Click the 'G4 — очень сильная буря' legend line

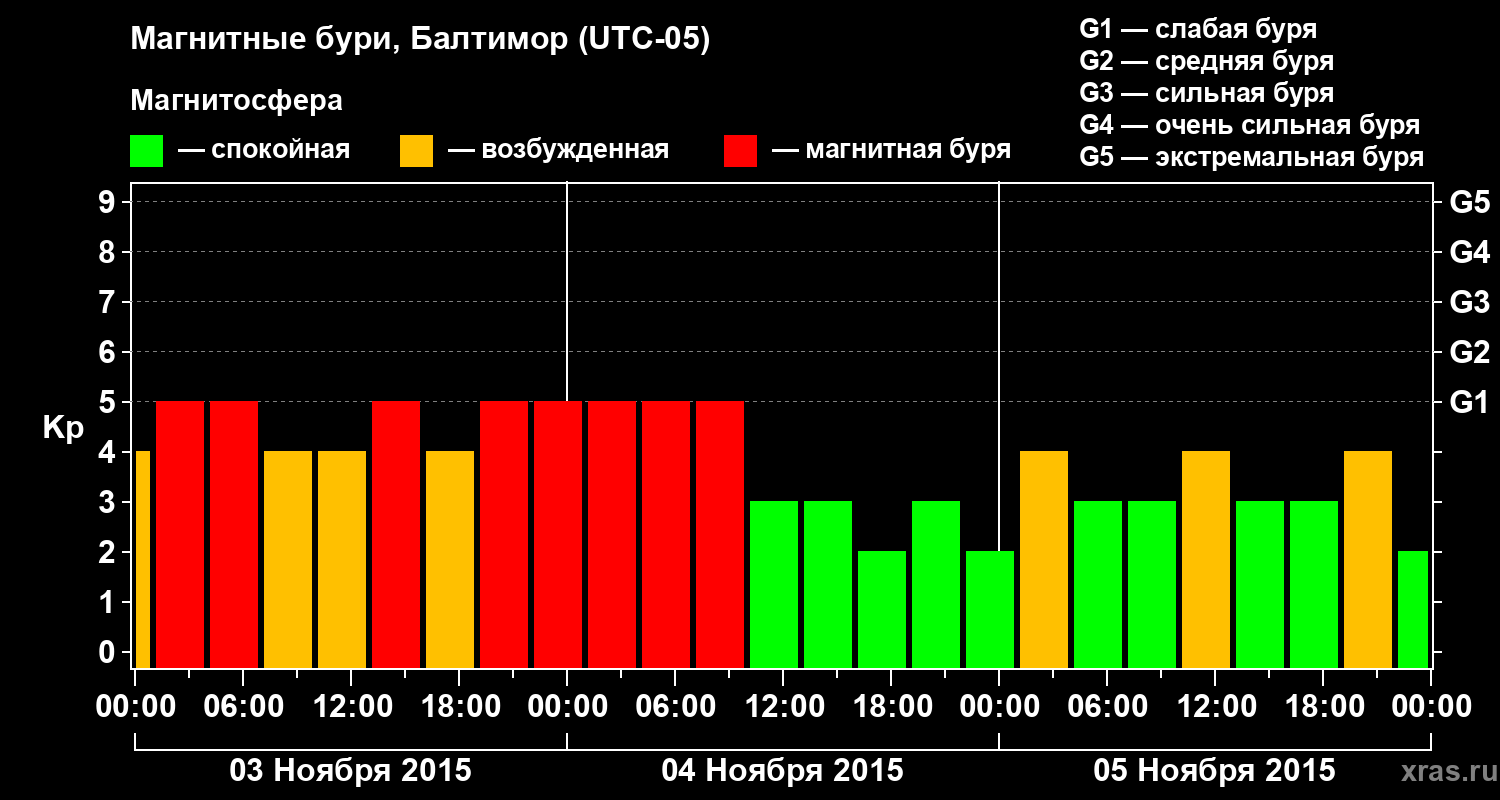tap(1250, 125)
